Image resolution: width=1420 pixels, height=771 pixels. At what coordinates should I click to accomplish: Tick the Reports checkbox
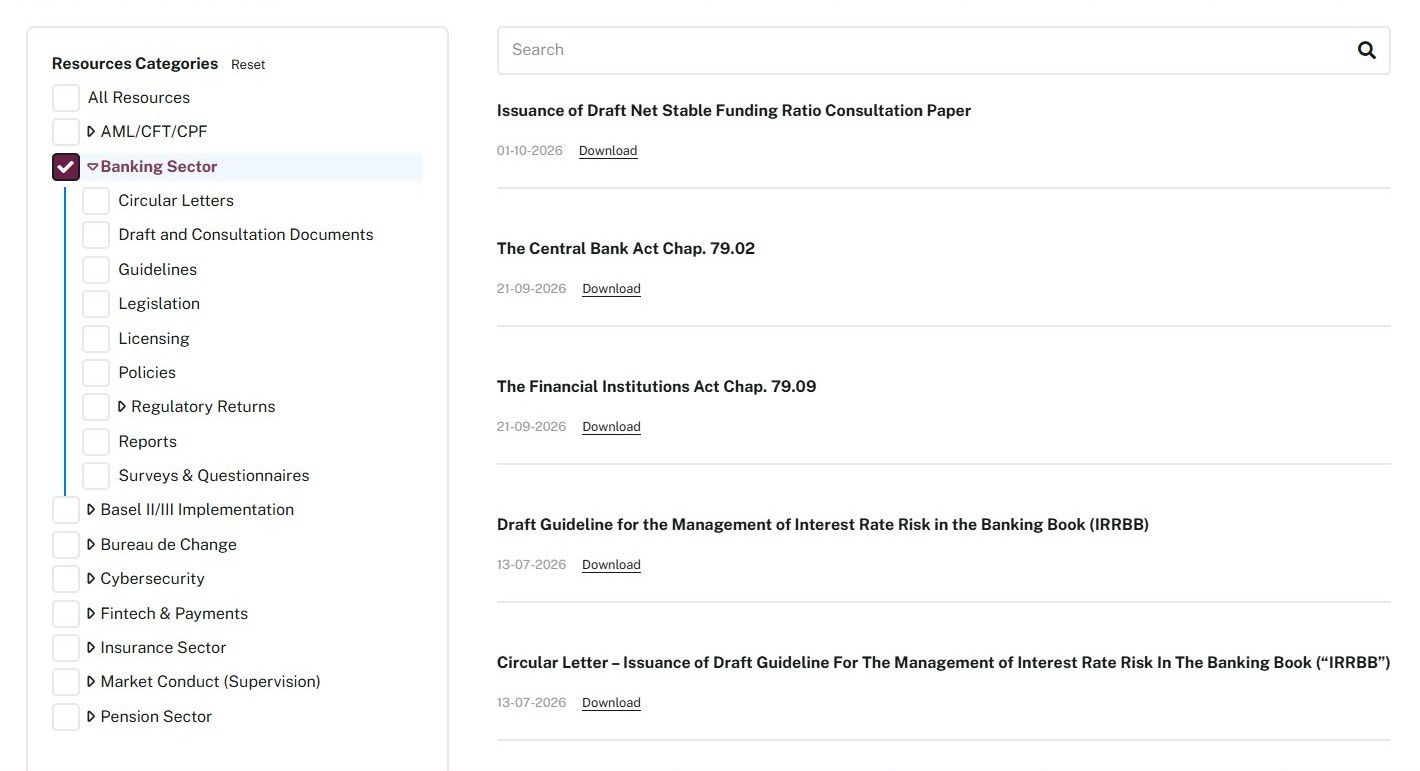96,442
